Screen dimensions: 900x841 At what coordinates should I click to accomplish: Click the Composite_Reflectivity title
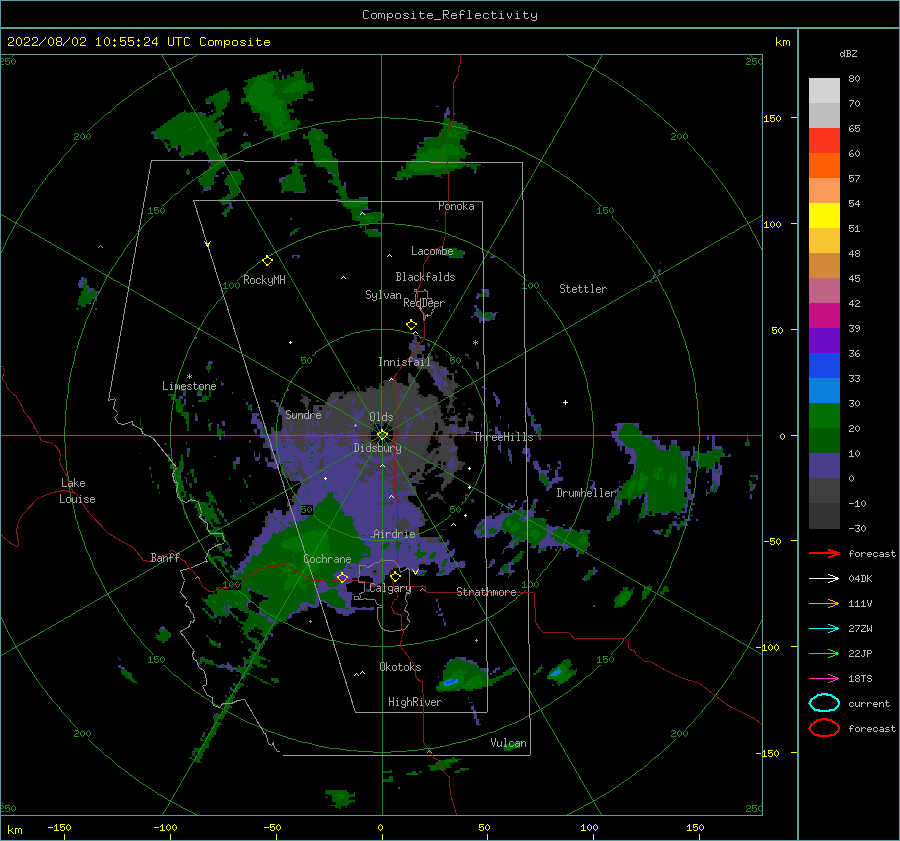(450, 15)
